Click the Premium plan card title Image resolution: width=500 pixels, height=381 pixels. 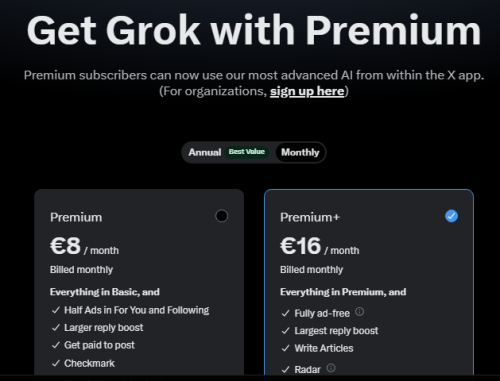tap(76, 217)
